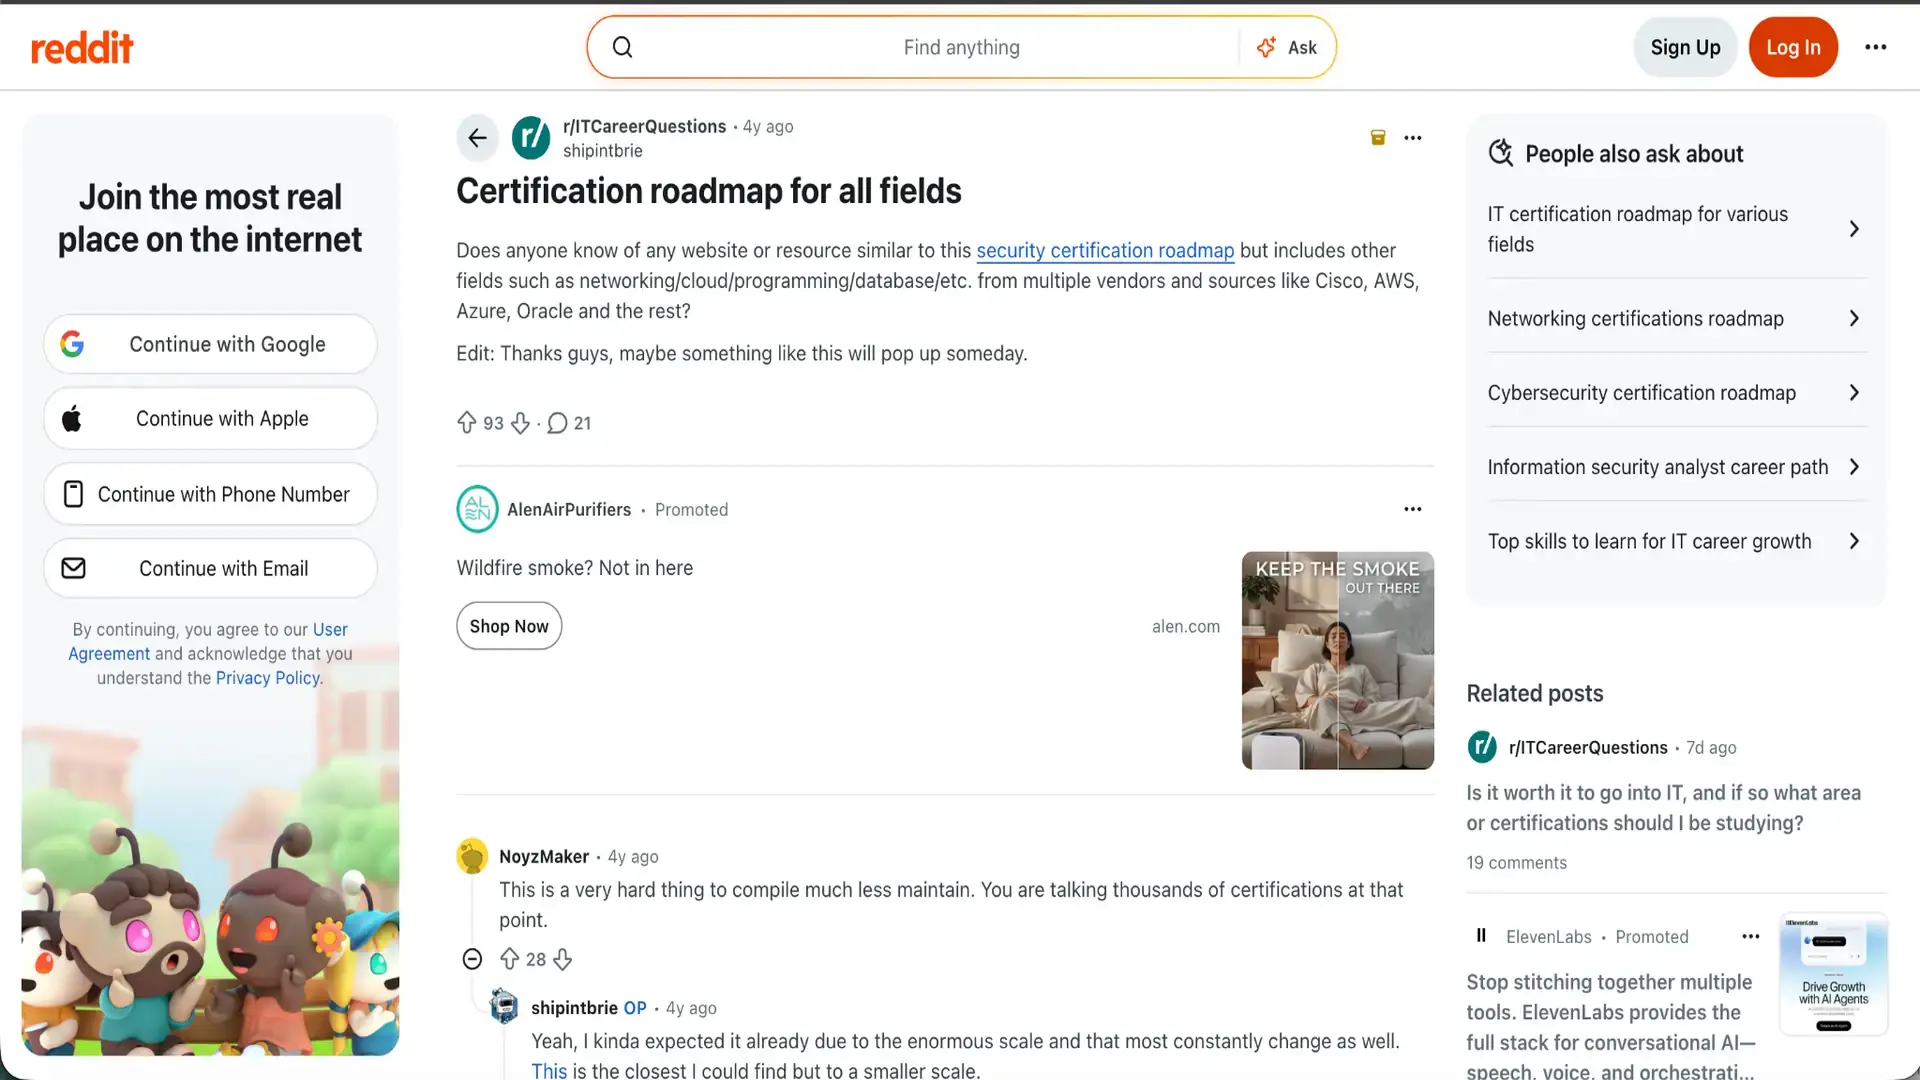Downvote NoyzMaker's comment

point(563,959)
